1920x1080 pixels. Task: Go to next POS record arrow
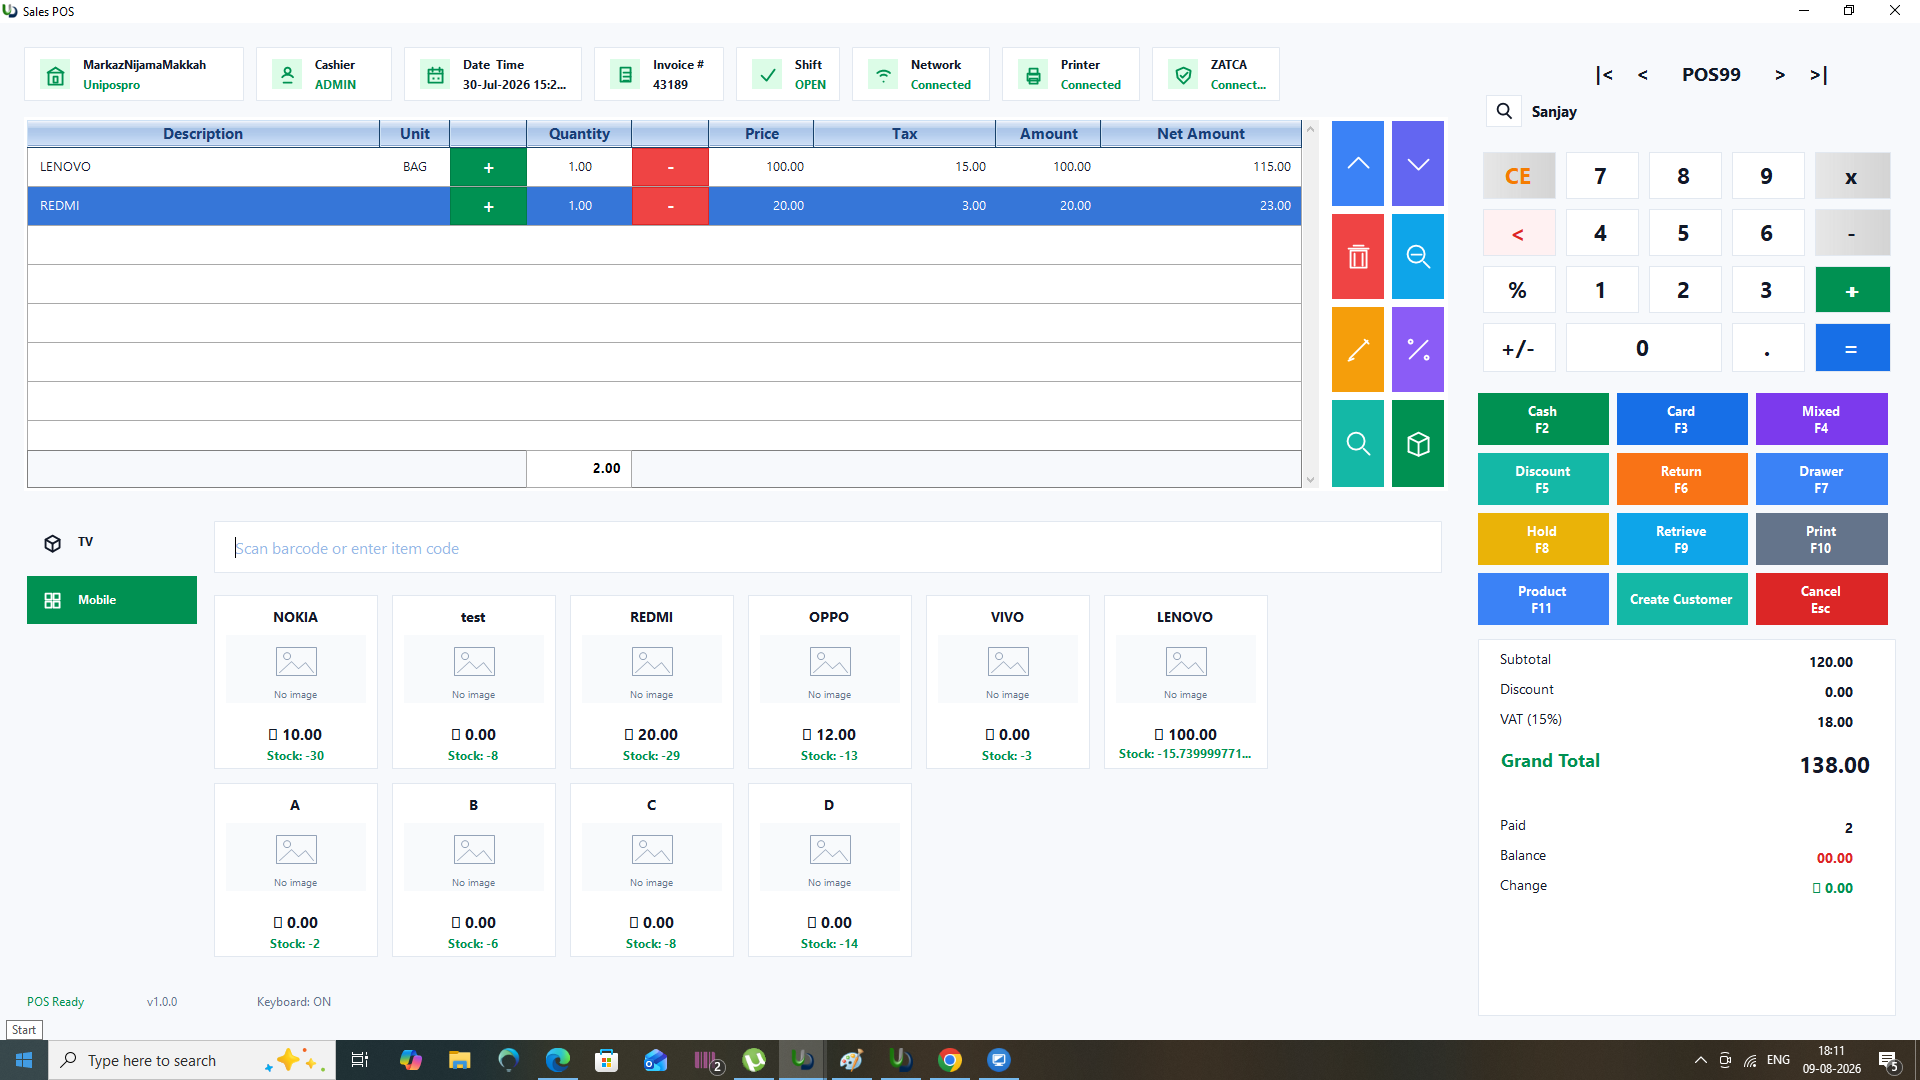[1780, 75]
